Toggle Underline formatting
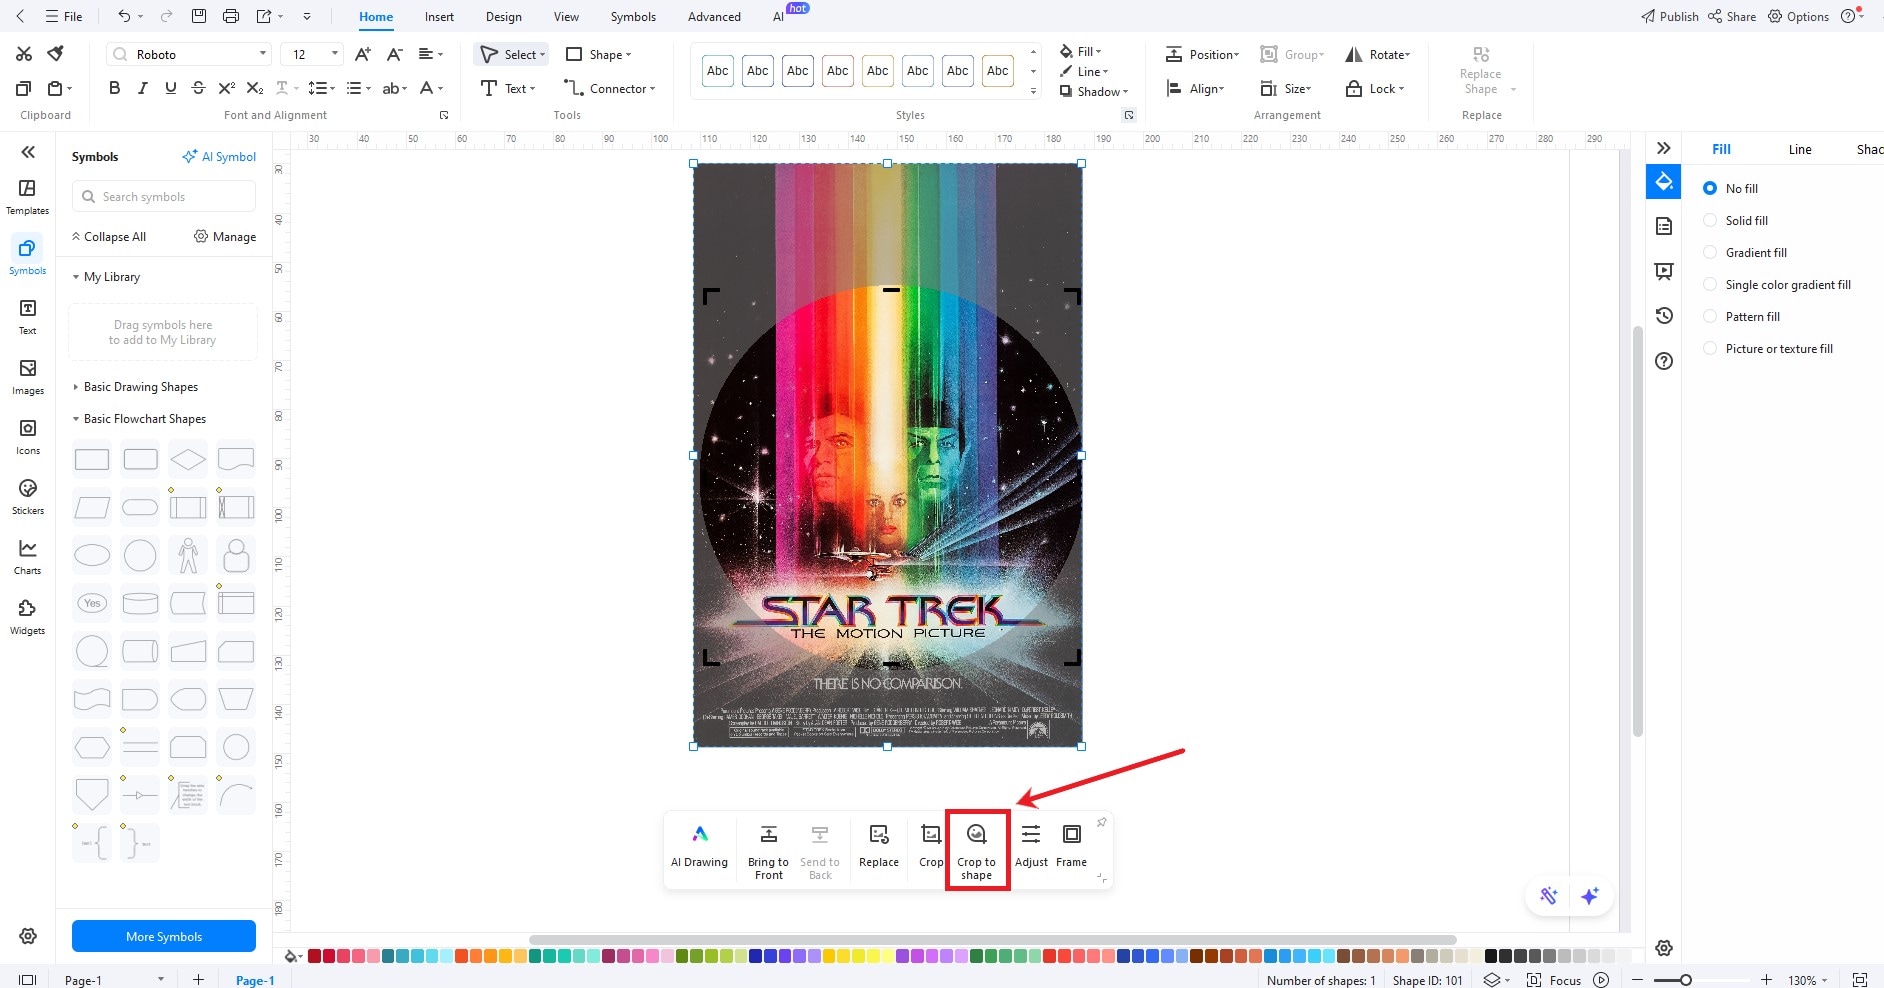 (170, 88)
